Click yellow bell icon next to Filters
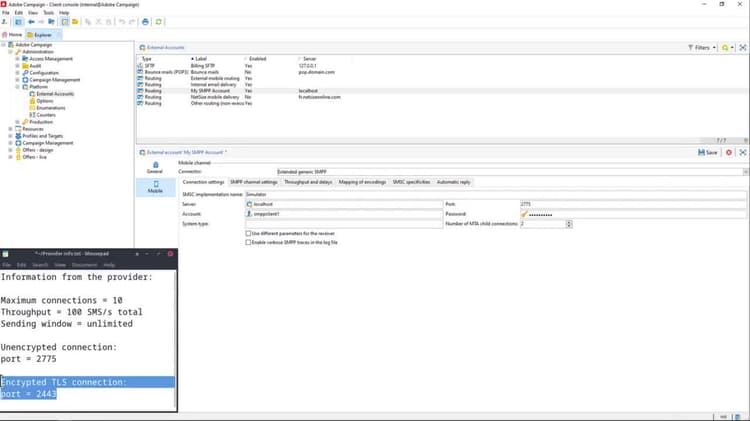This screenshot has width=750, height=421. tap(725, 48)
